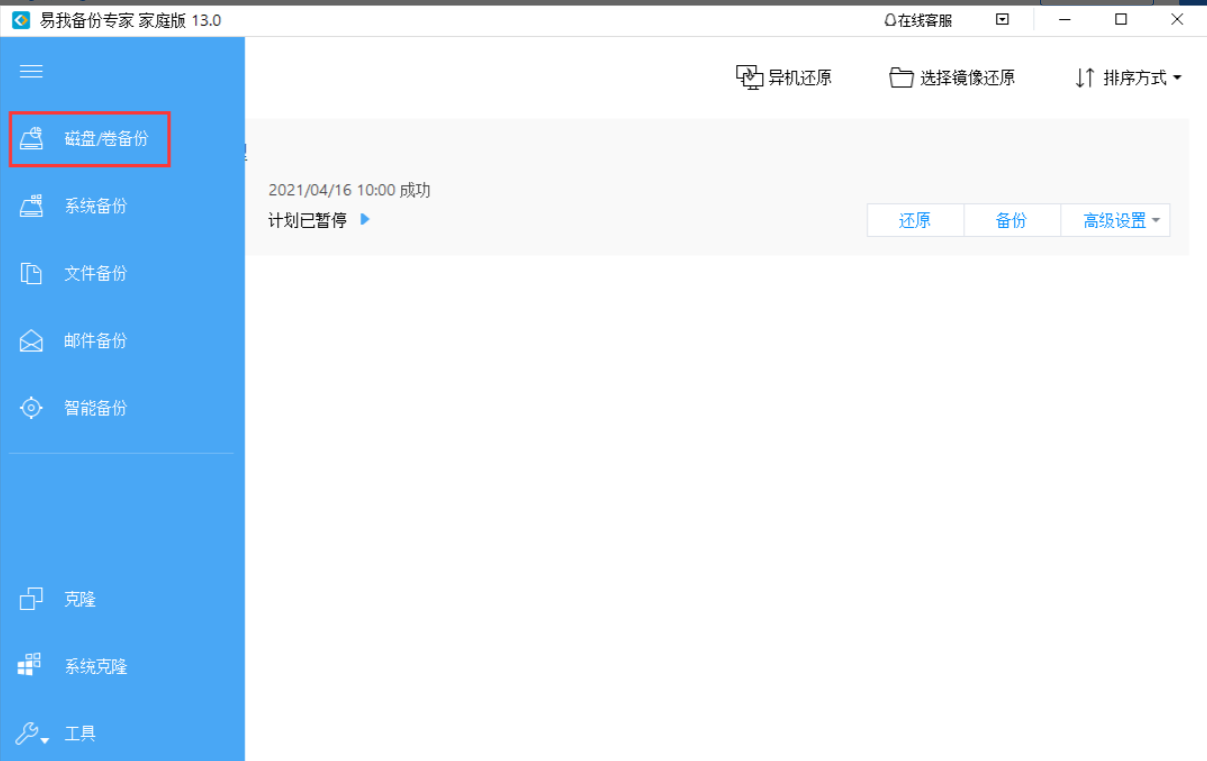Viewport: 1207px width, 761px height.
Task: Open 异机还原 label in toolbar
Action: (x=800, y=78)
